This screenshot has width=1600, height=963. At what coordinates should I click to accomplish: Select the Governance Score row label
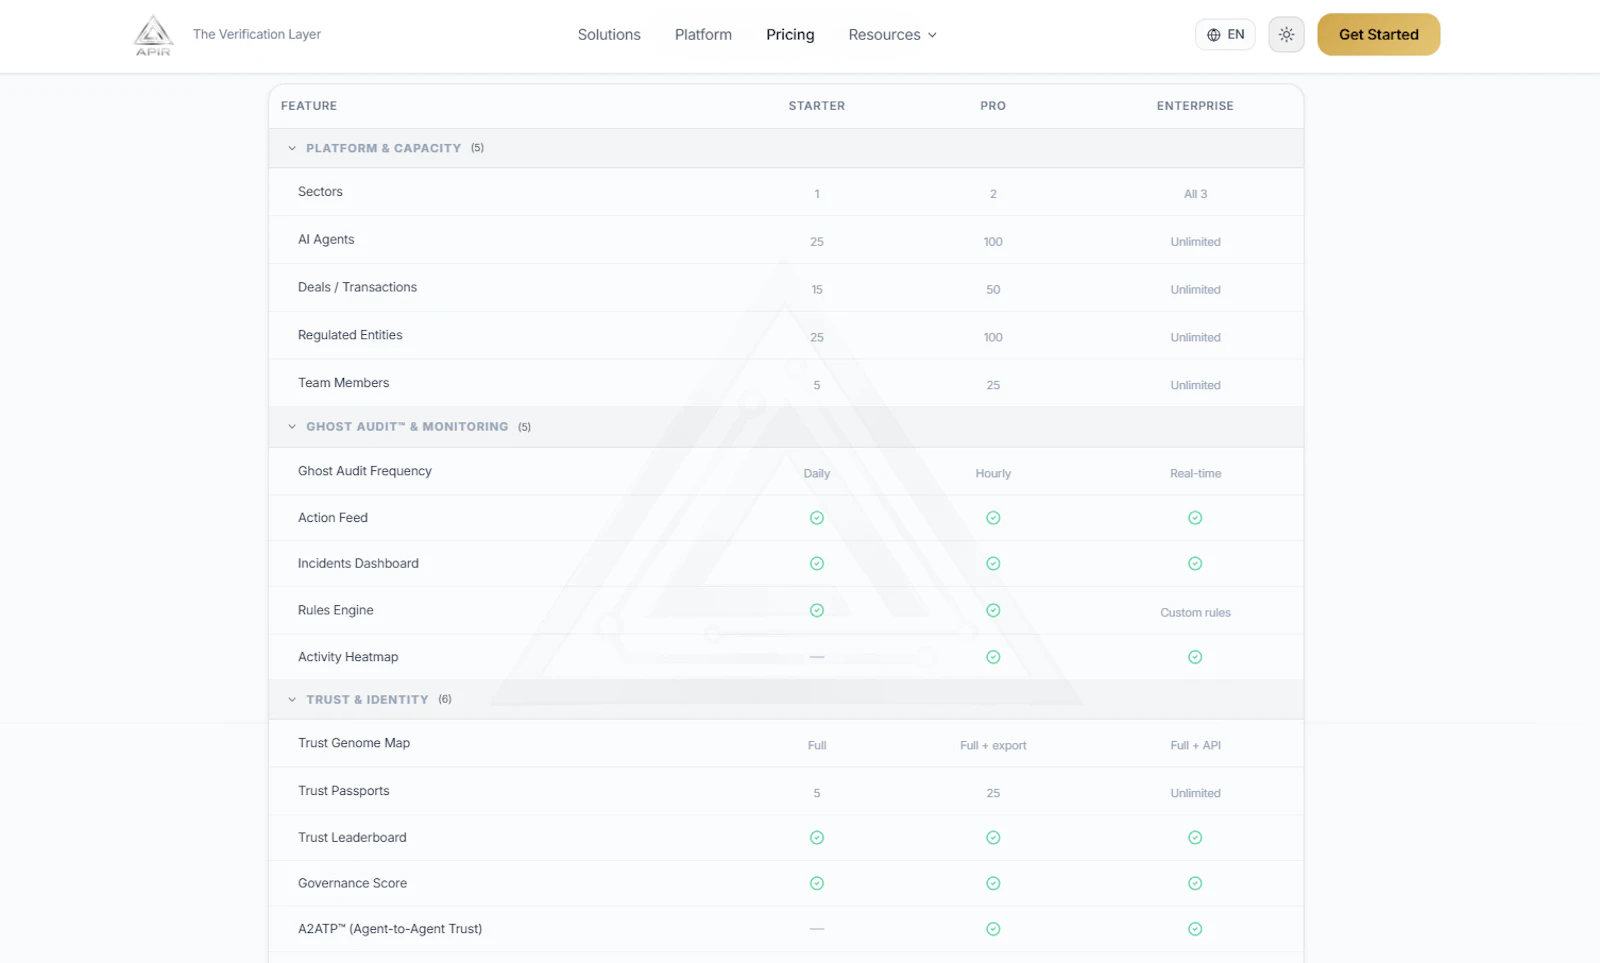(352, 884)
